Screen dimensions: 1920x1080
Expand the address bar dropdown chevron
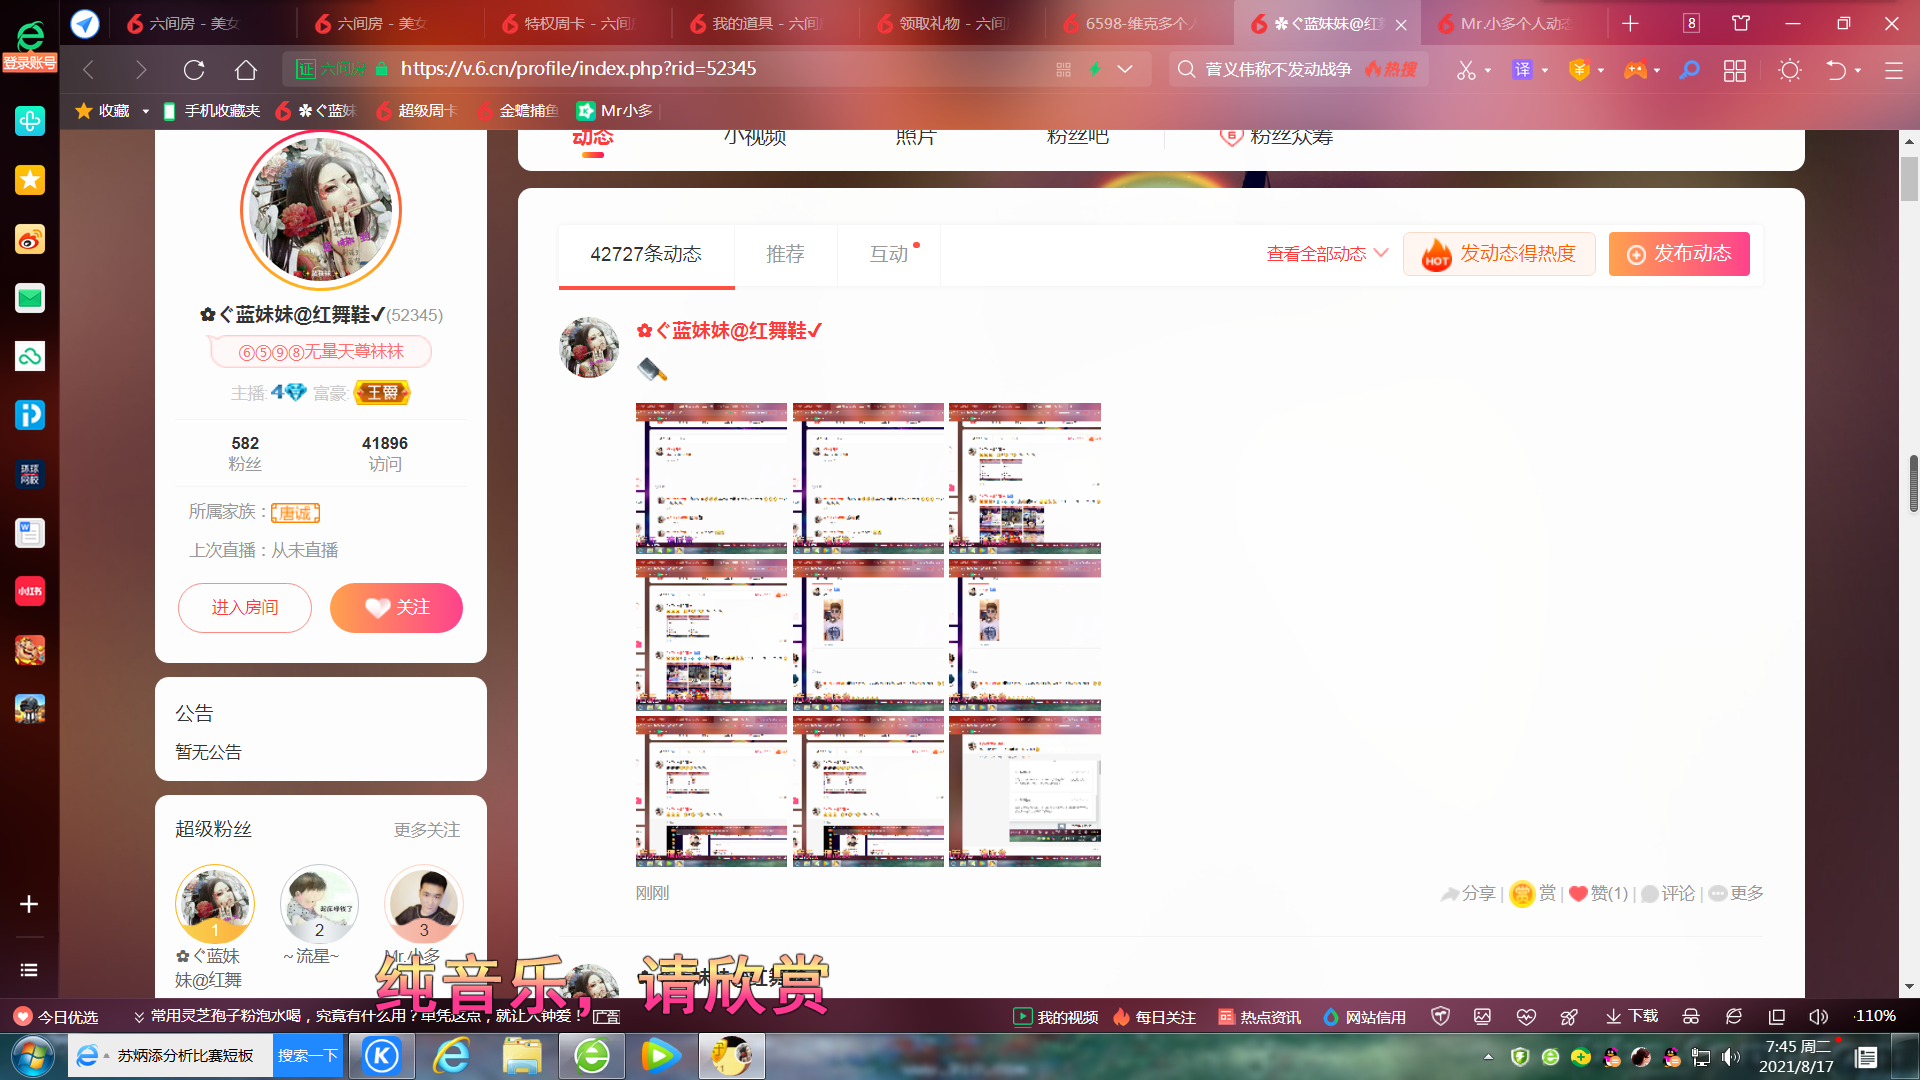point(1125,69)
